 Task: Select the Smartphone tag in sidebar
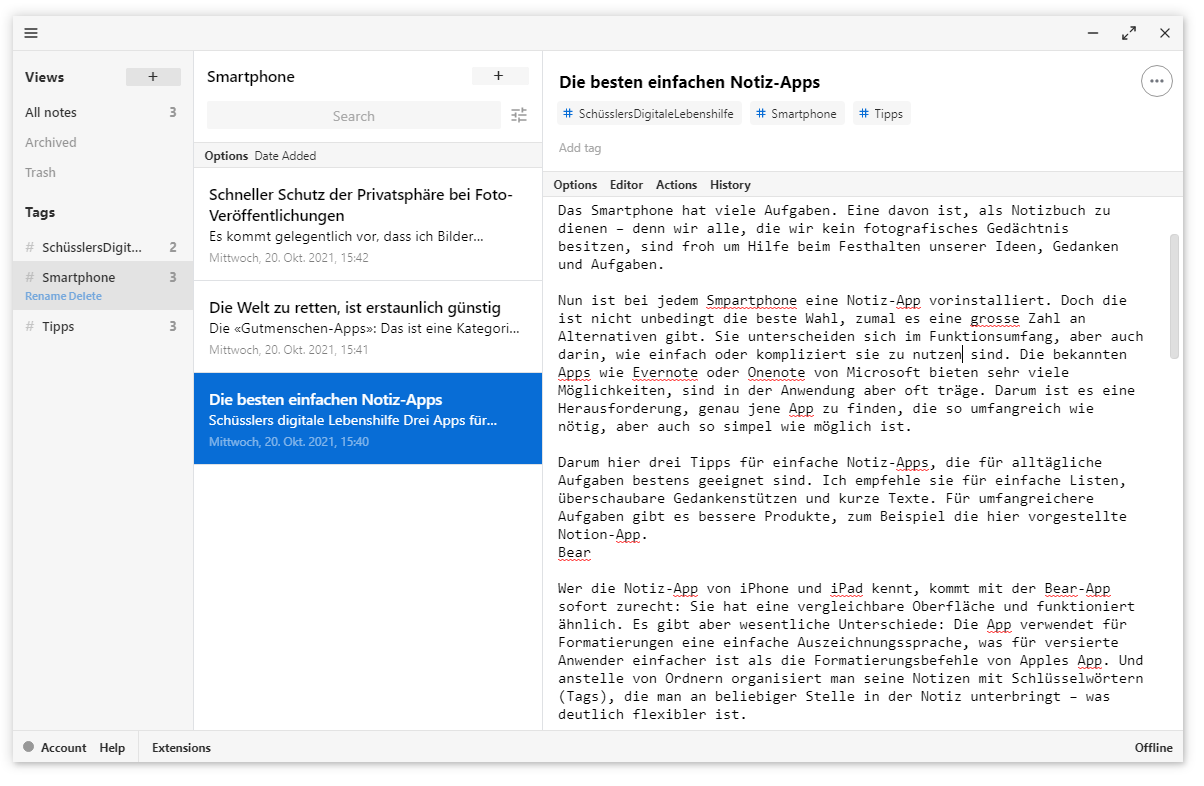coord(103,277)
